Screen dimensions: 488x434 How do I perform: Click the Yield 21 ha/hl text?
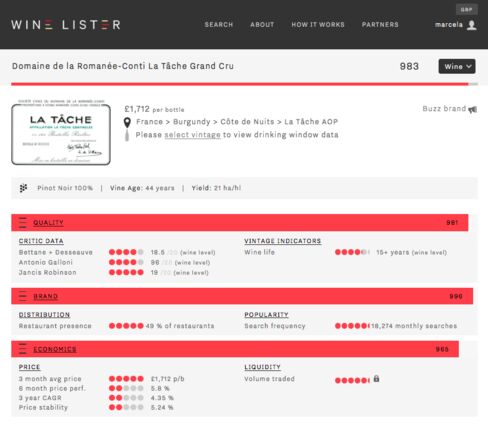pyautogui.click(x=216, y=188)
